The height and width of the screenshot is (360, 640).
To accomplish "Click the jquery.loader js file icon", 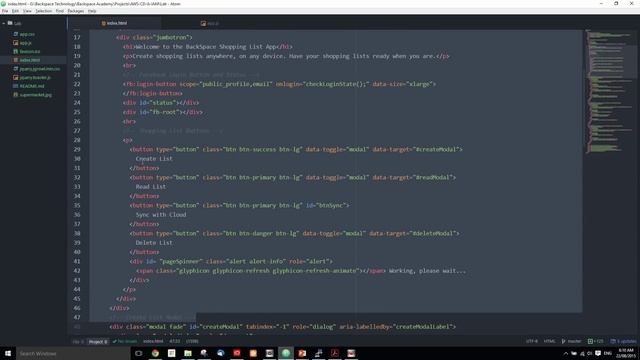I will 16,78.
